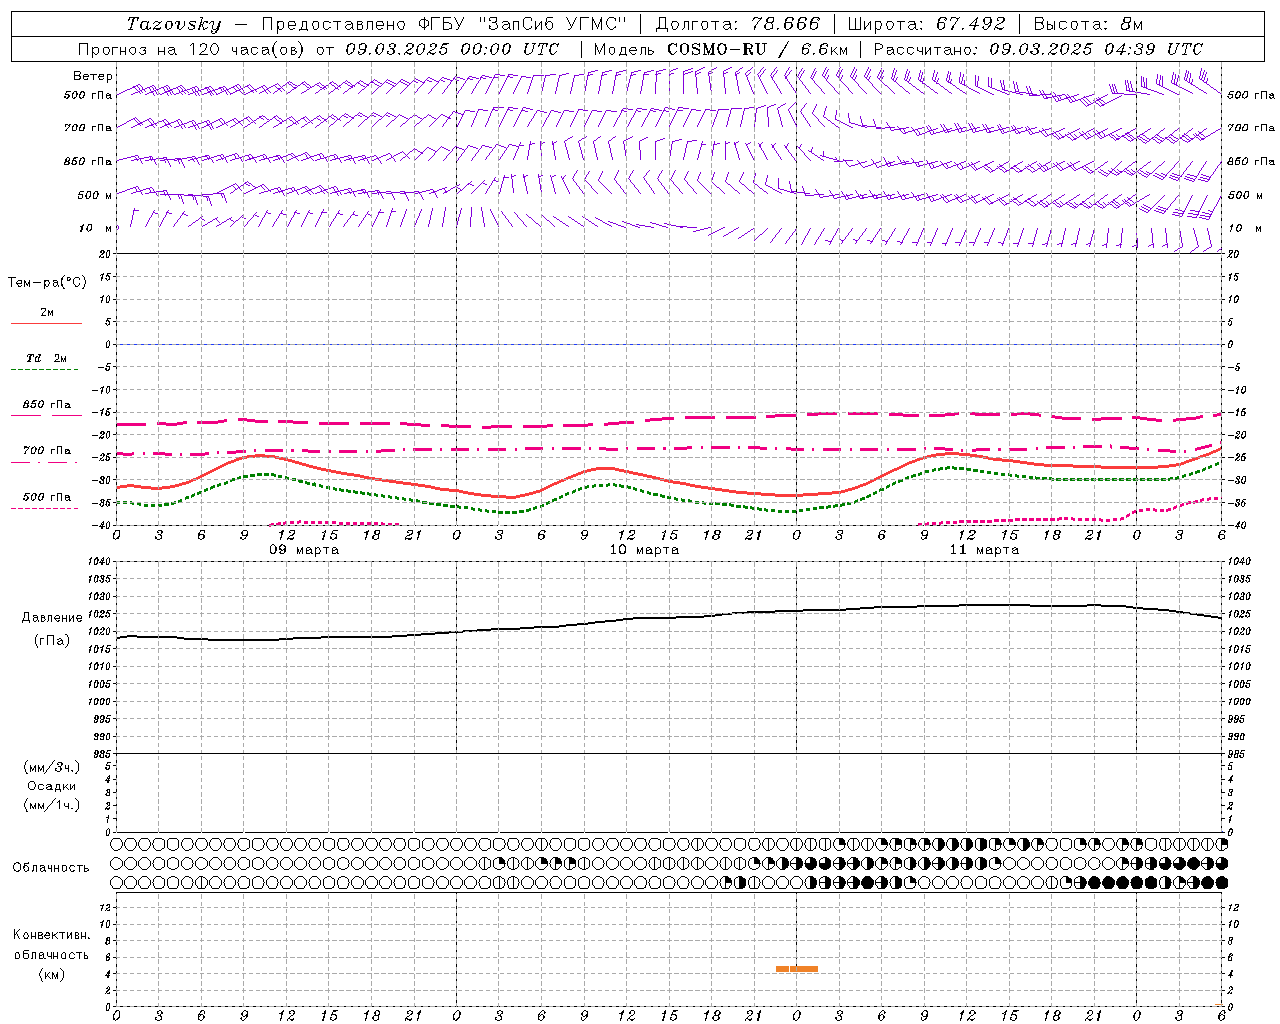The image size is (1280, 1024).
Task: Click the longitude value "Долгота: 78.666"
Action: point(738,24)
